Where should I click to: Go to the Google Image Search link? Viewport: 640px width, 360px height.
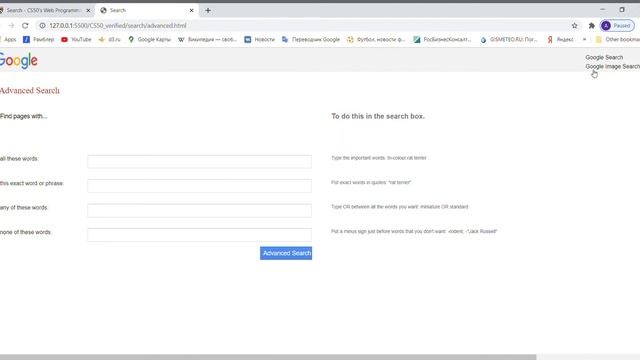tap(612, 67)
